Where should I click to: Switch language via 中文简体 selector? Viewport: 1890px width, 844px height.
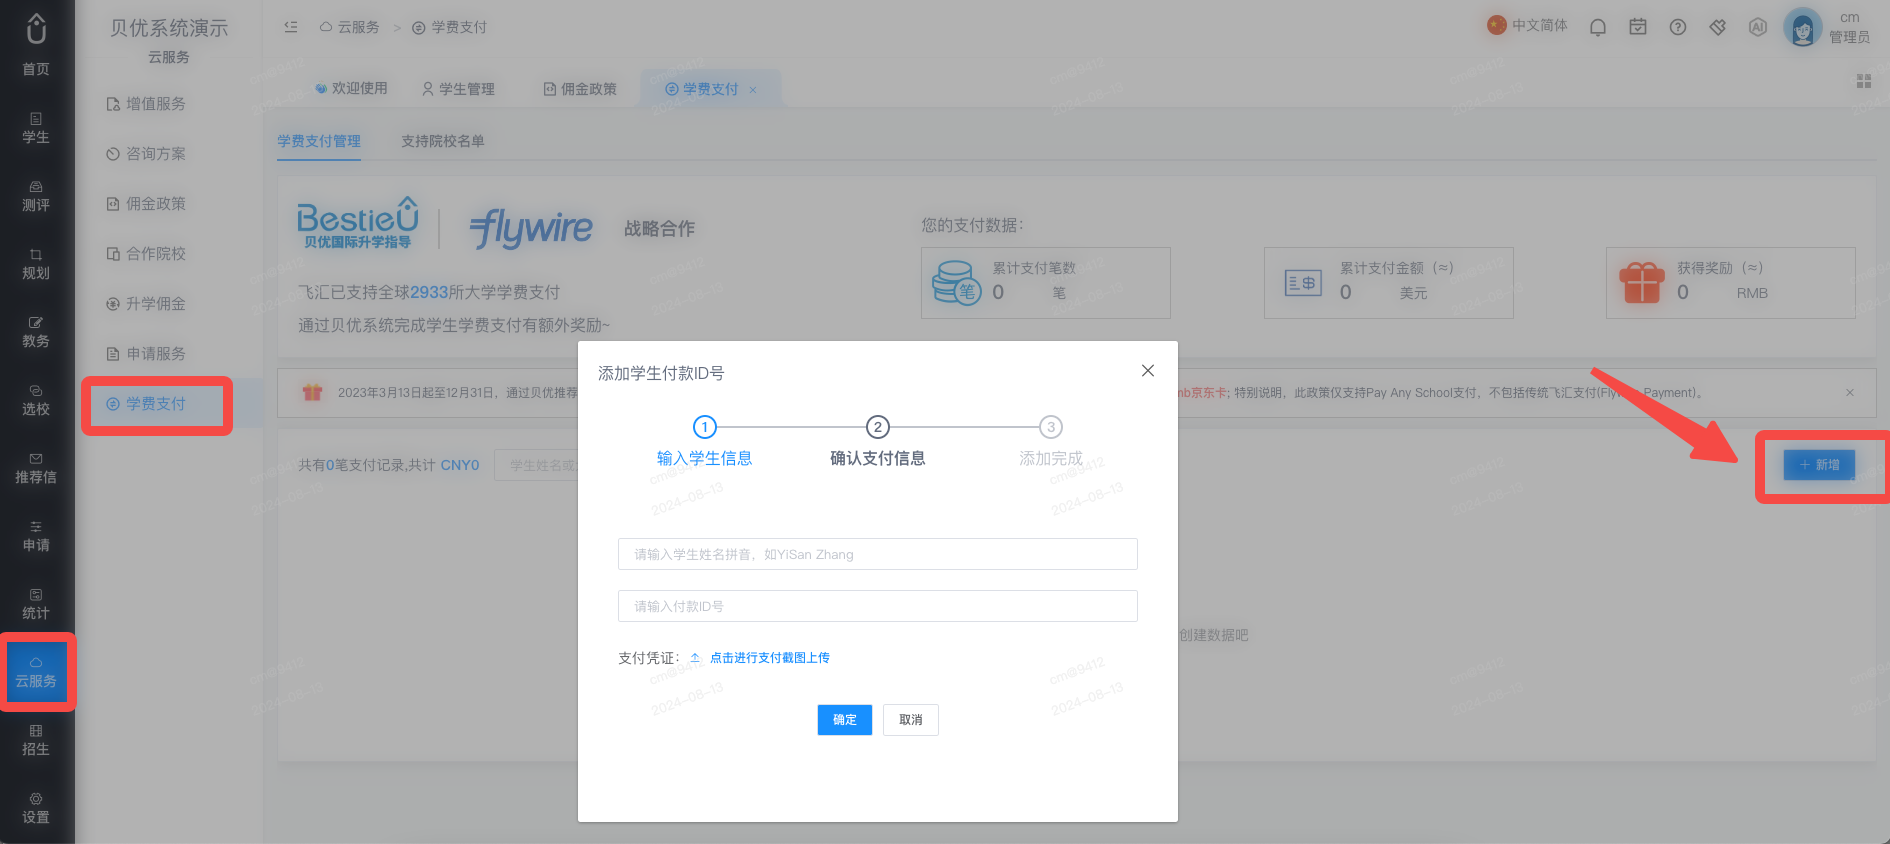pyautogui.click(x=1527, y=25)
